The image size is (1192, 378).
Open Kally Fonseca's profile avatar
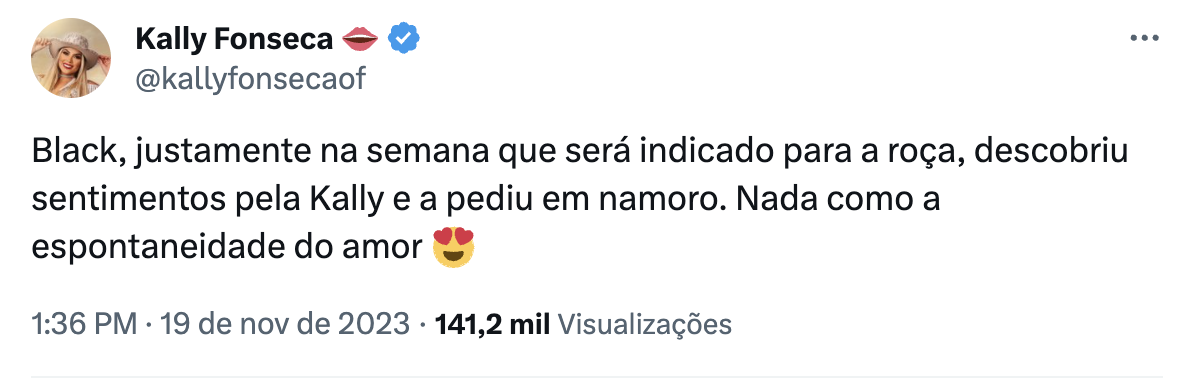coord(71,59)
